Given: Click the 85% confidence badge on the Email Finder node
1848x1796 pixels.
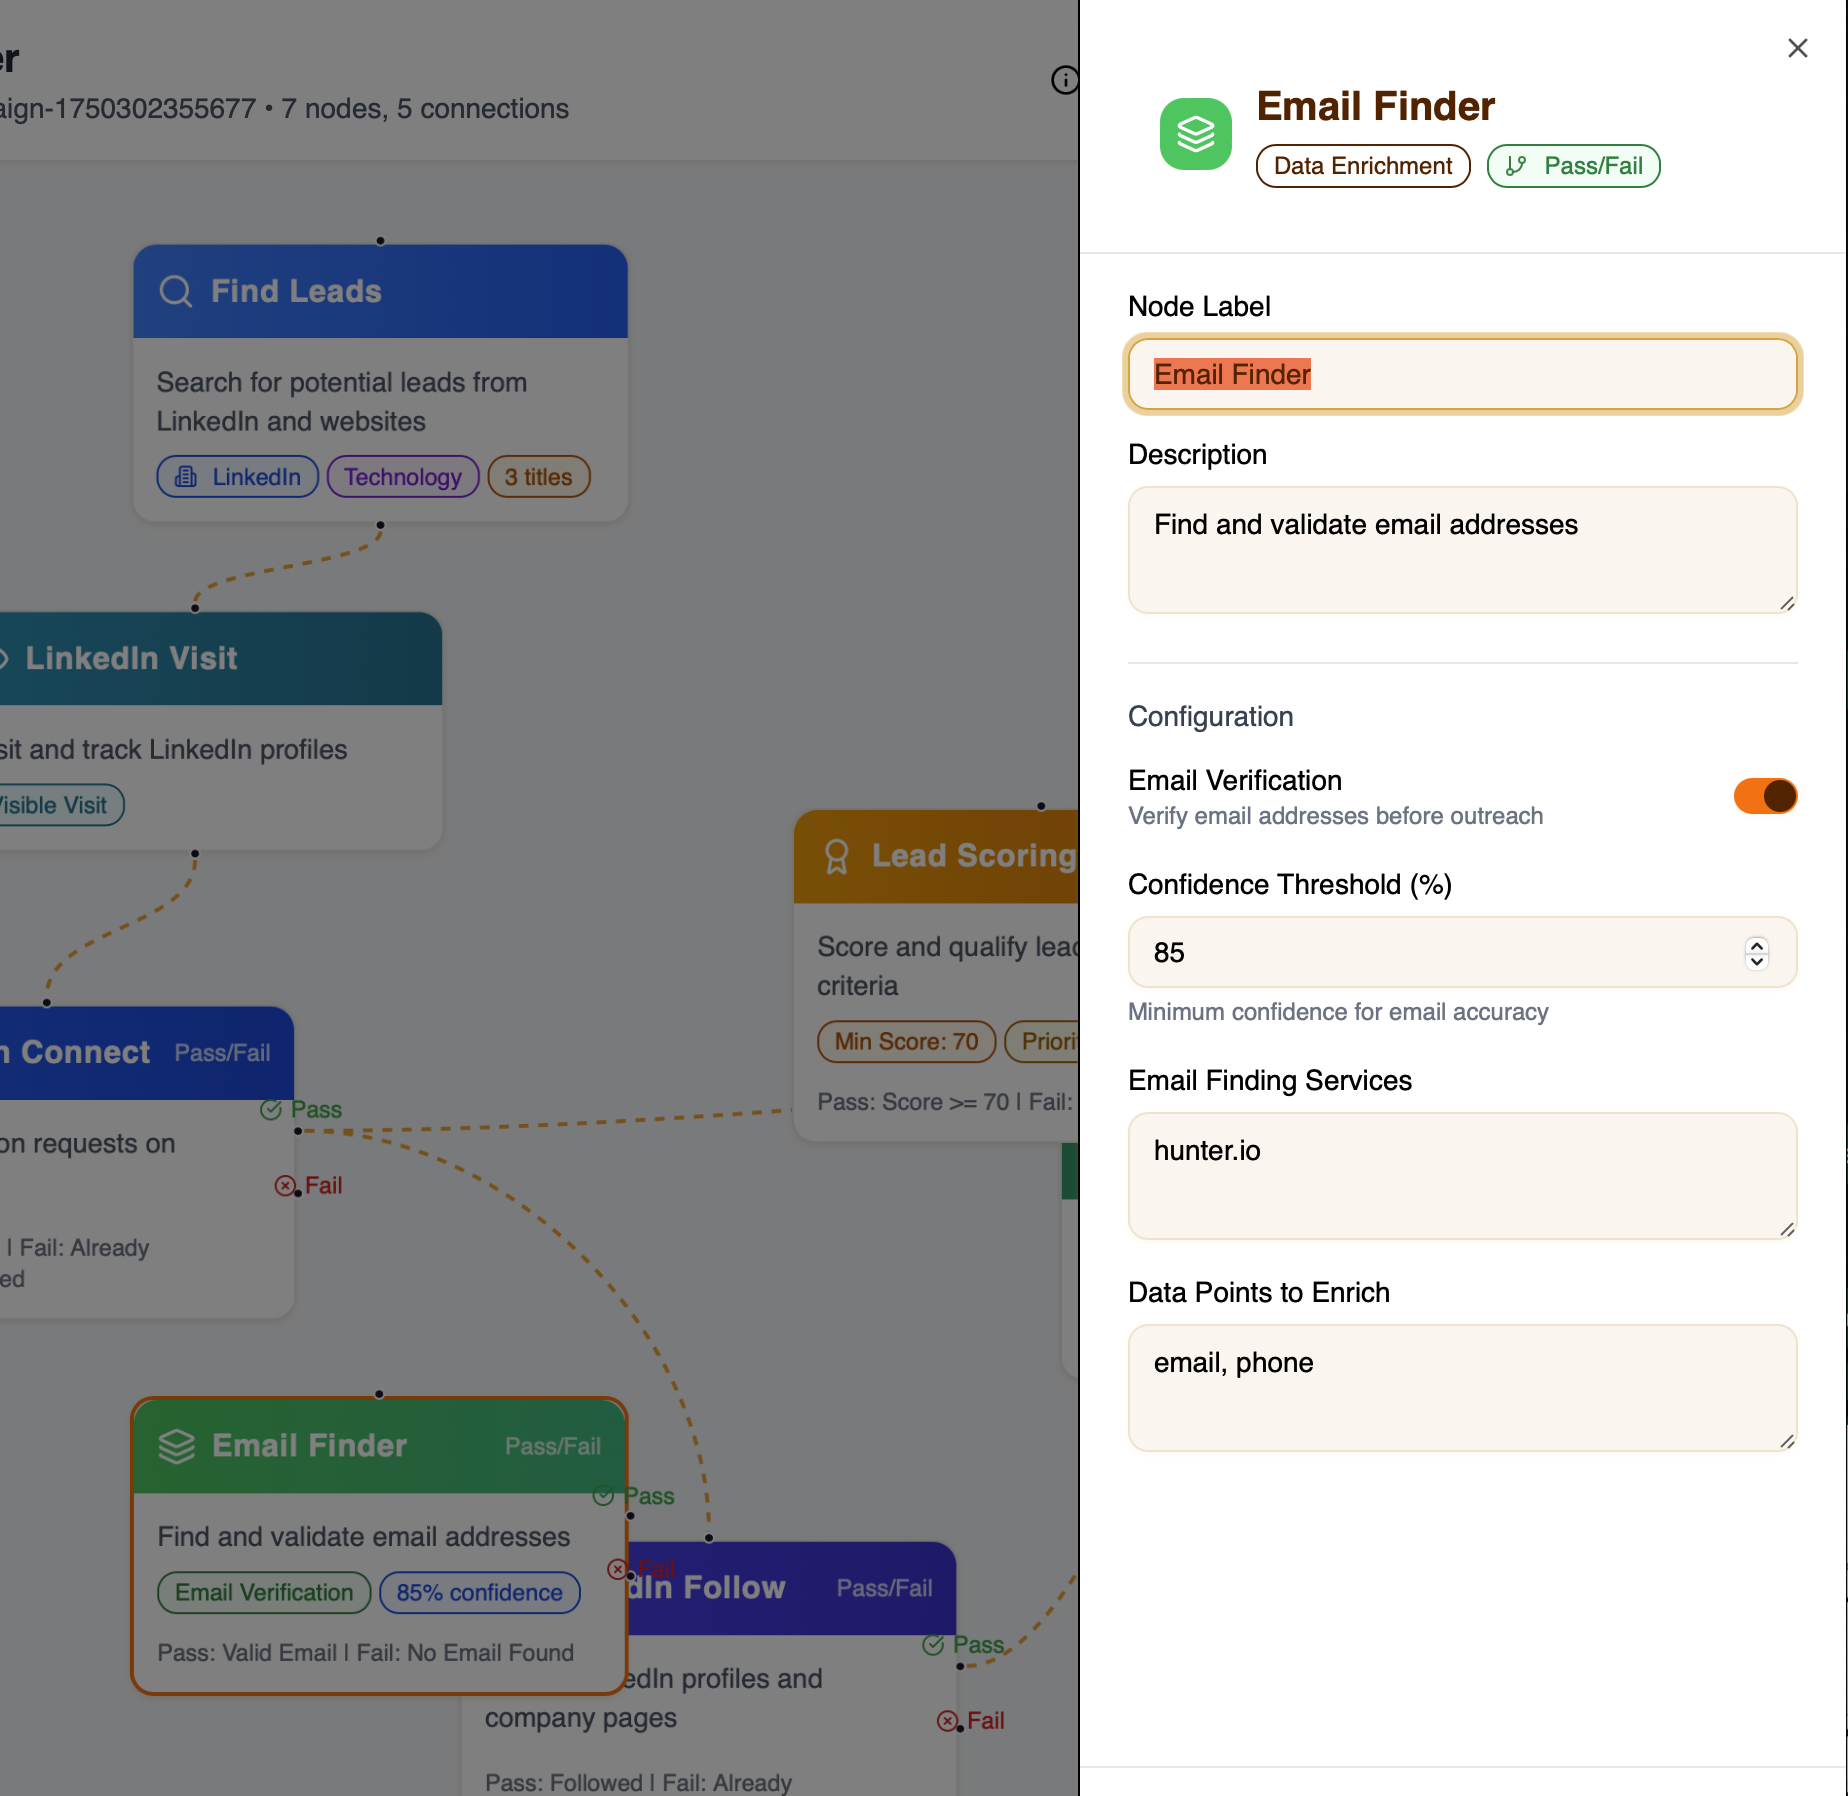Looking at the screenshot, I should [479, 1593].
